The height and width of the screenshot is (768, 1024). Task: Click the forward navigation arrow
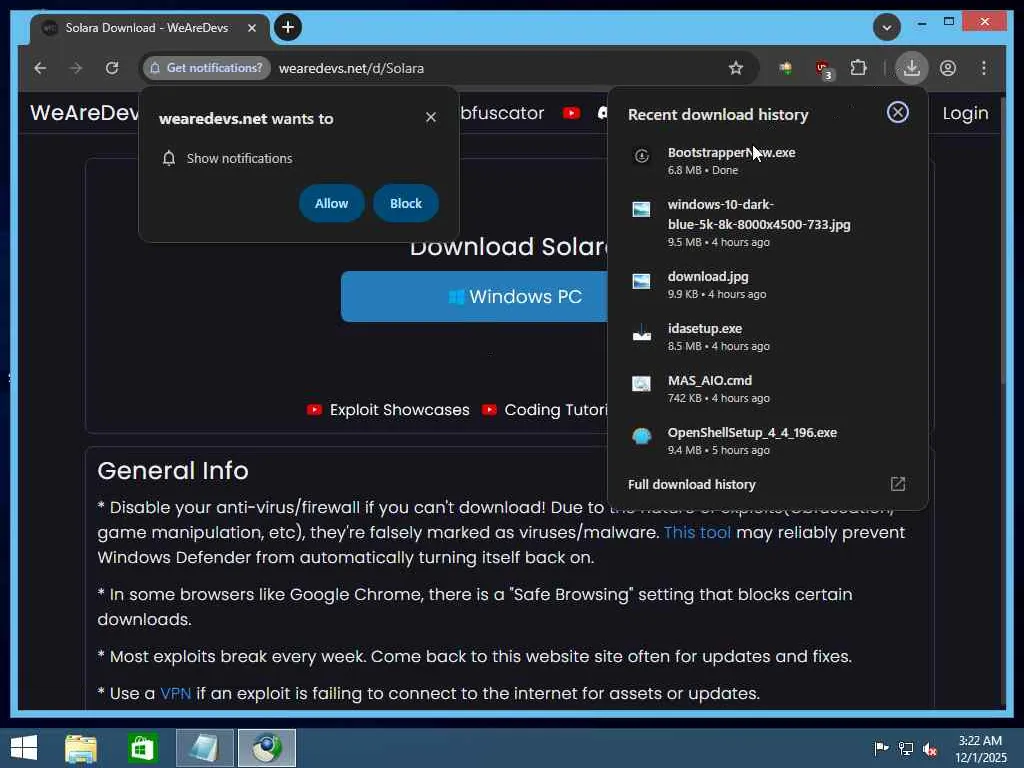(x=76, y=68)
